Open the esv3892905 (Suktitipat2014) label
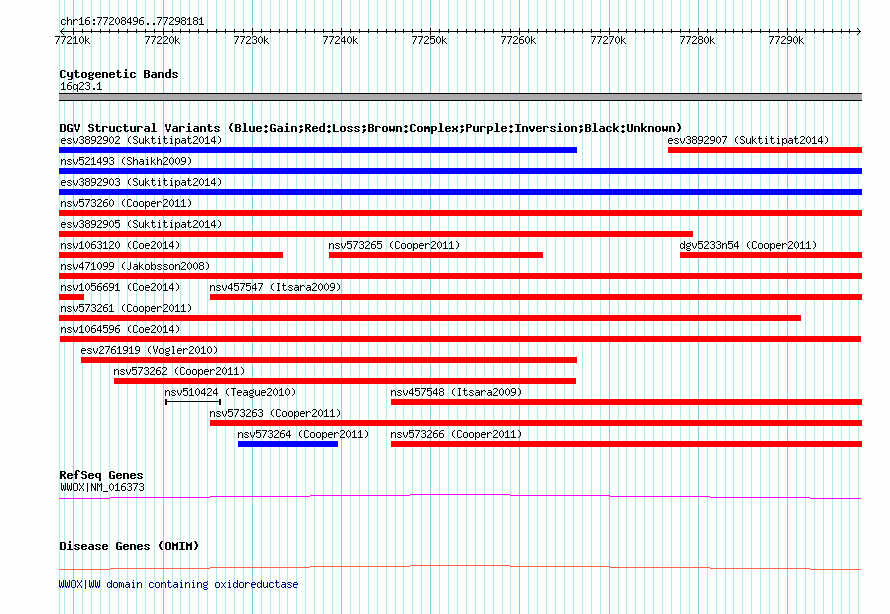Screen dimensions: 890x614 [141, 224]
